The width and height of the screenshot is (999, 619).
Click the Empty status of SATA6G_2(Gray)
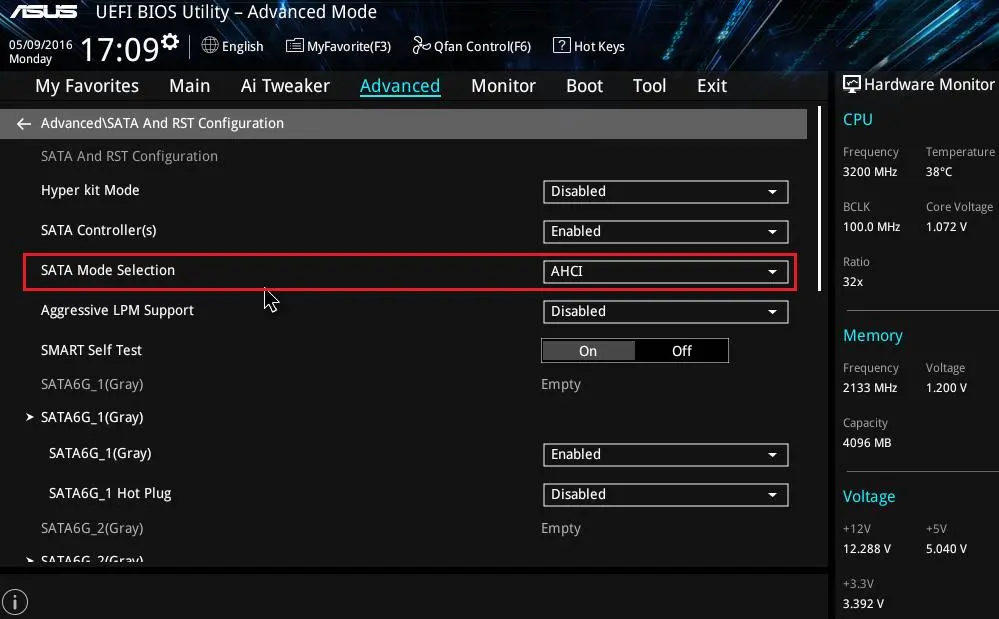click(x=561, y=529)
